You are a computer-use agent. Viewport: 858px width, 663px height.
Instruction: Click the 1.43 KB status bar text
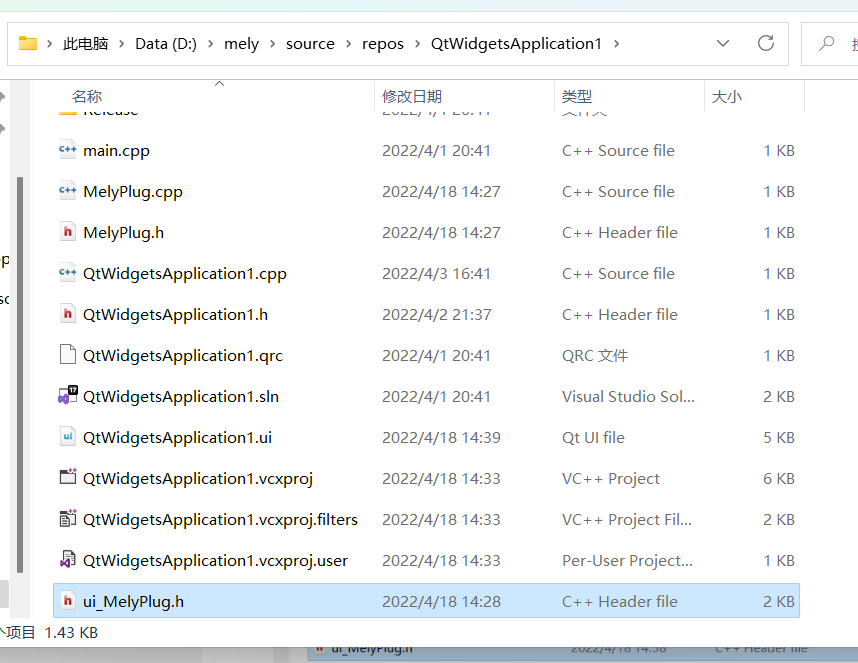click(71, 633)
